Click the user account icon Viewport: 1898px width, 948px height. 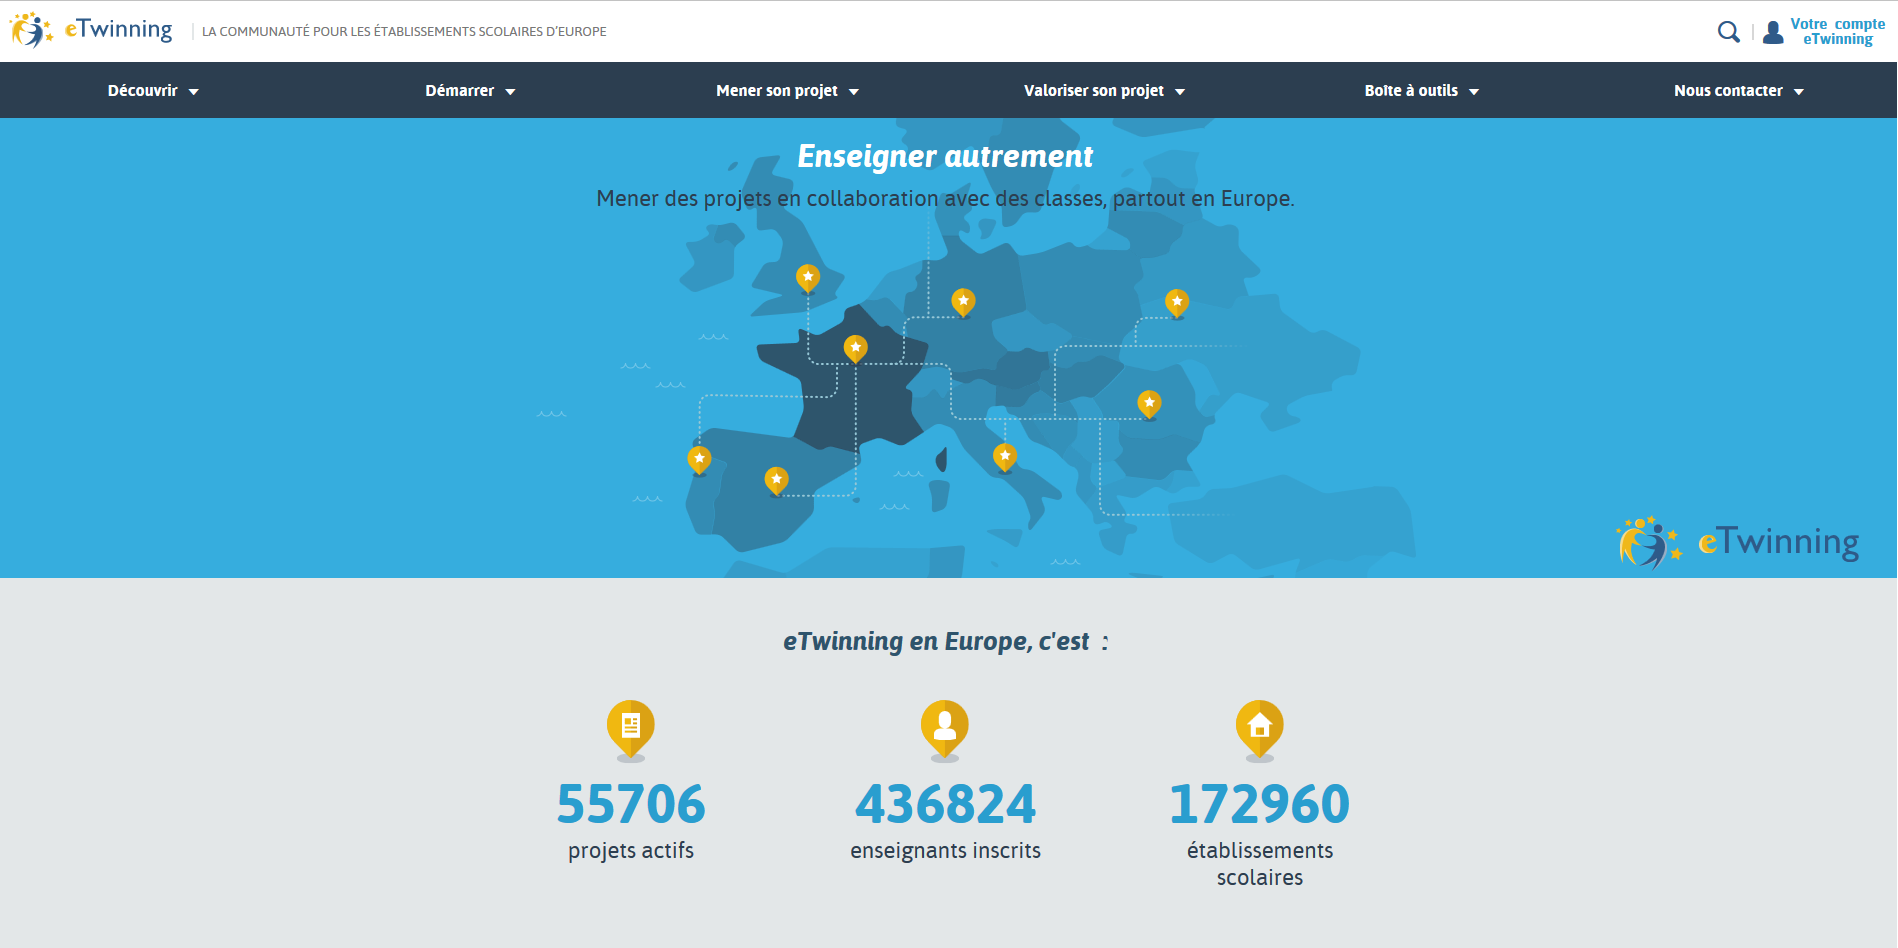pyautogui.click(x=1772, y=31)
